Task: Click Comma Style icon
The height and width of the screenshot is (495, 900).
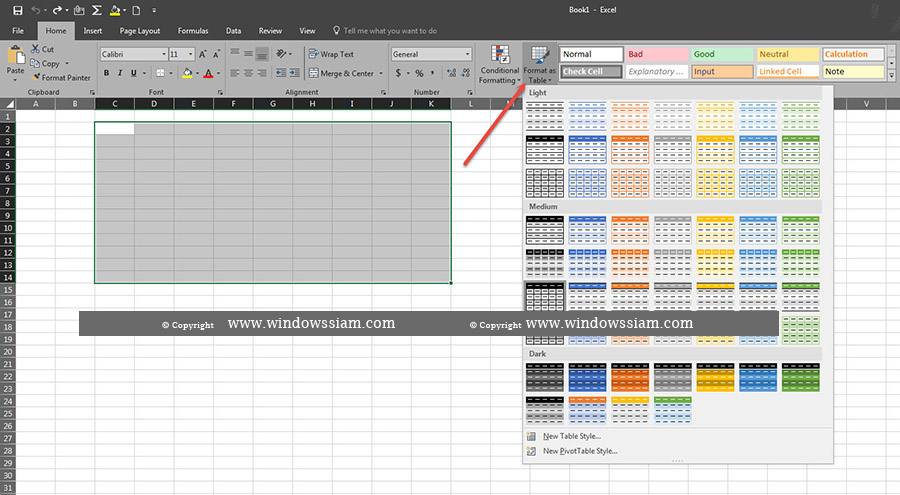Action: click(x=433, y=73)
